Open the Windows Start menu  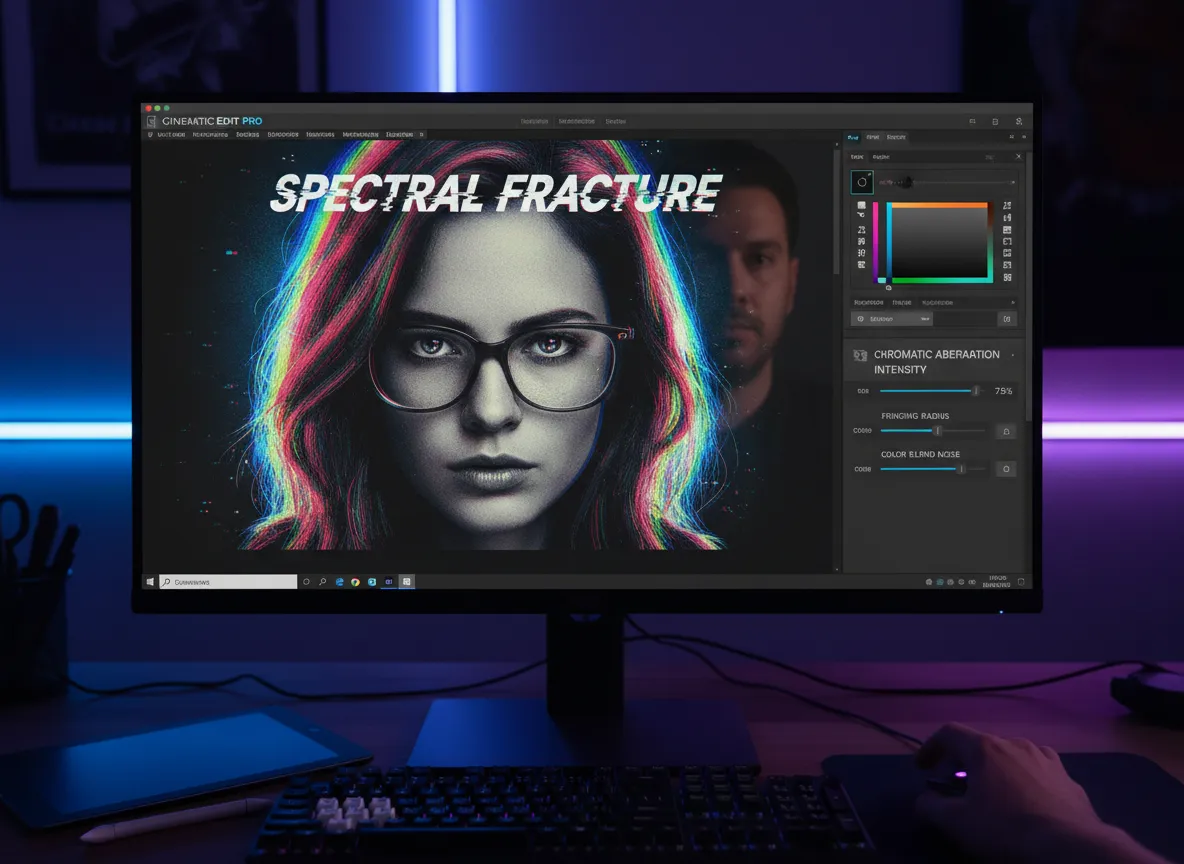click(x=151, y=581)
